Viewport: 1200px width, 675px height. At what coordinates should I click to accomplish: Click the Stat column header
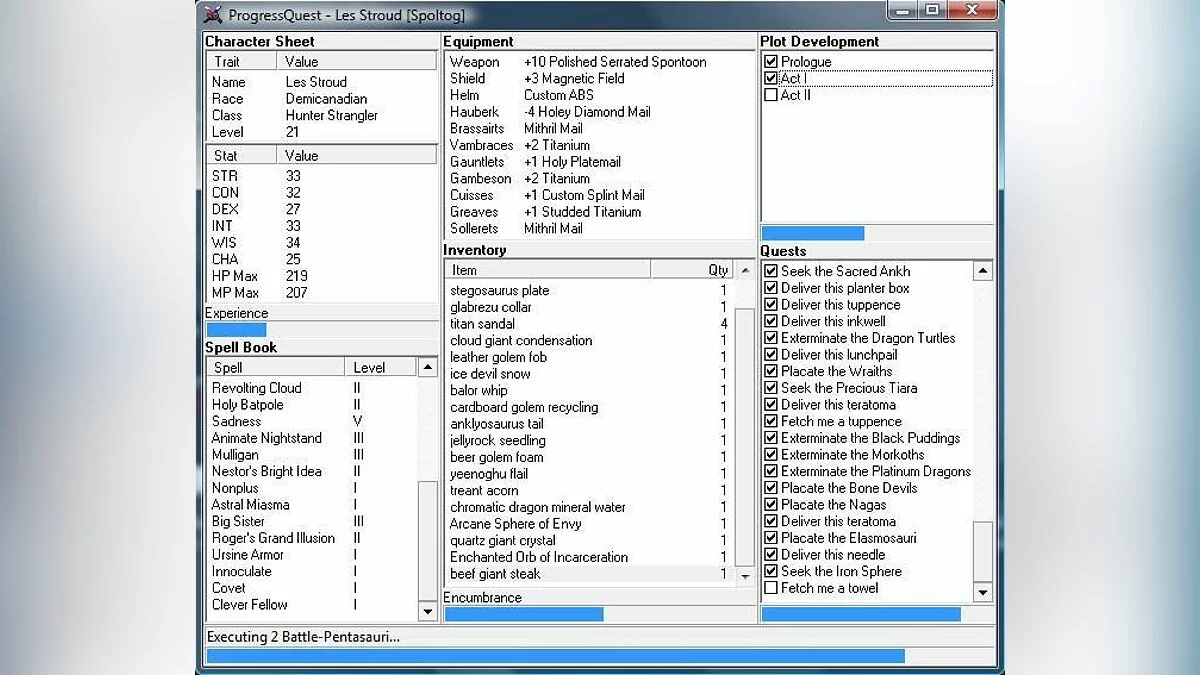(x=241, y=155)
